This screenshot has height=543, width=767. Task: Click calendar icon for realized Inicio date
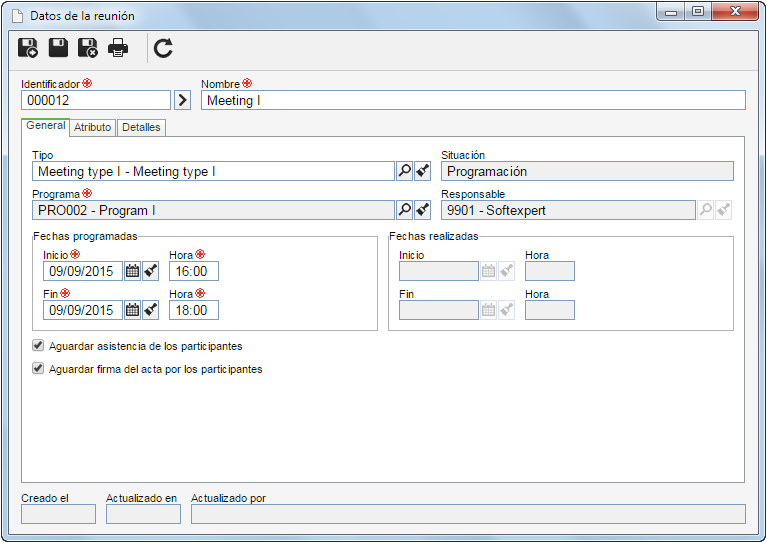pyautogui.click(x=488, y=271)
